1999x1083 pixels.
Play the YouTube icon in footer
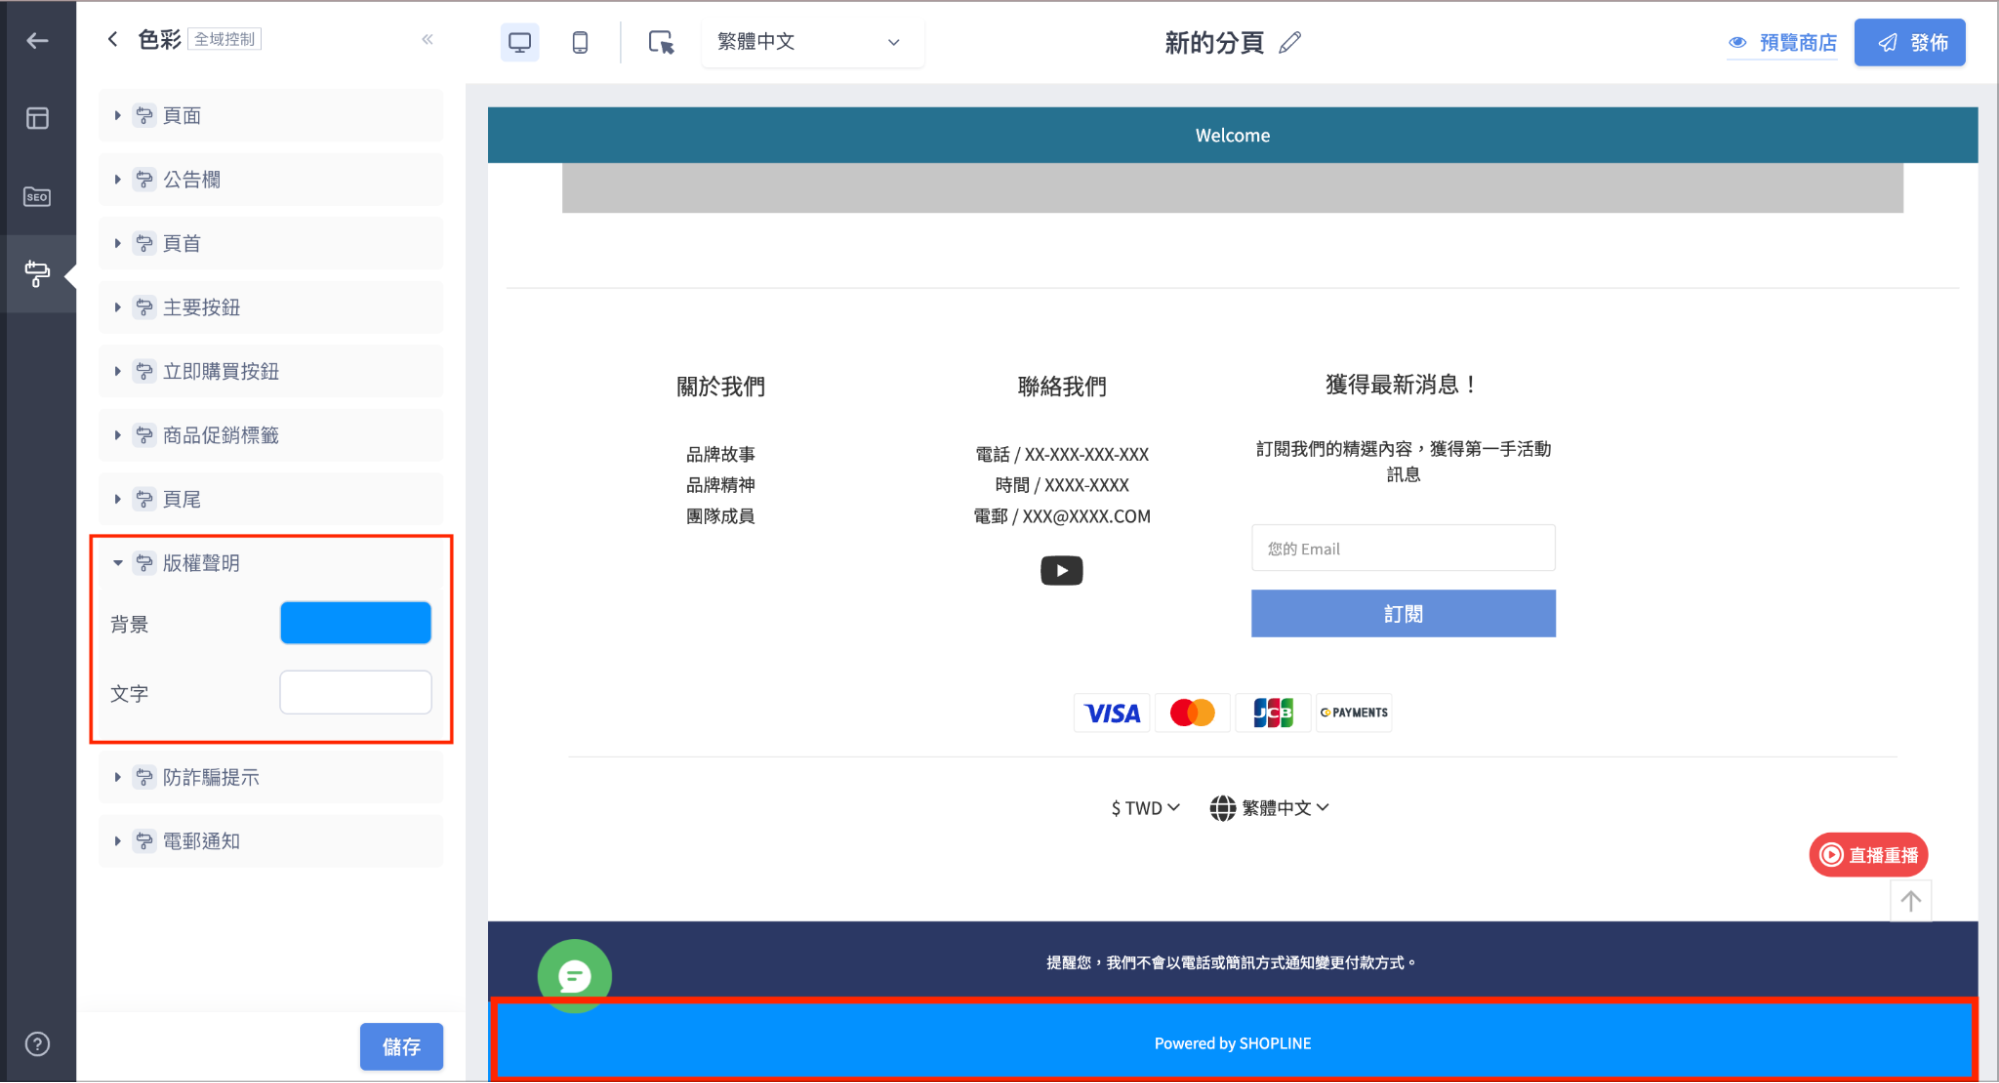pyautogui.click(x=1061, y=571)
